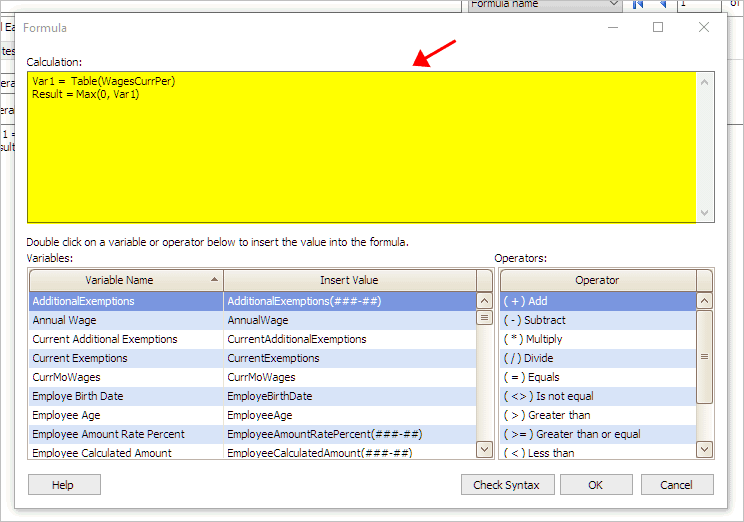744x522 pixels.
Task: Click the Insert Value column header
Action: click(348, 280)
